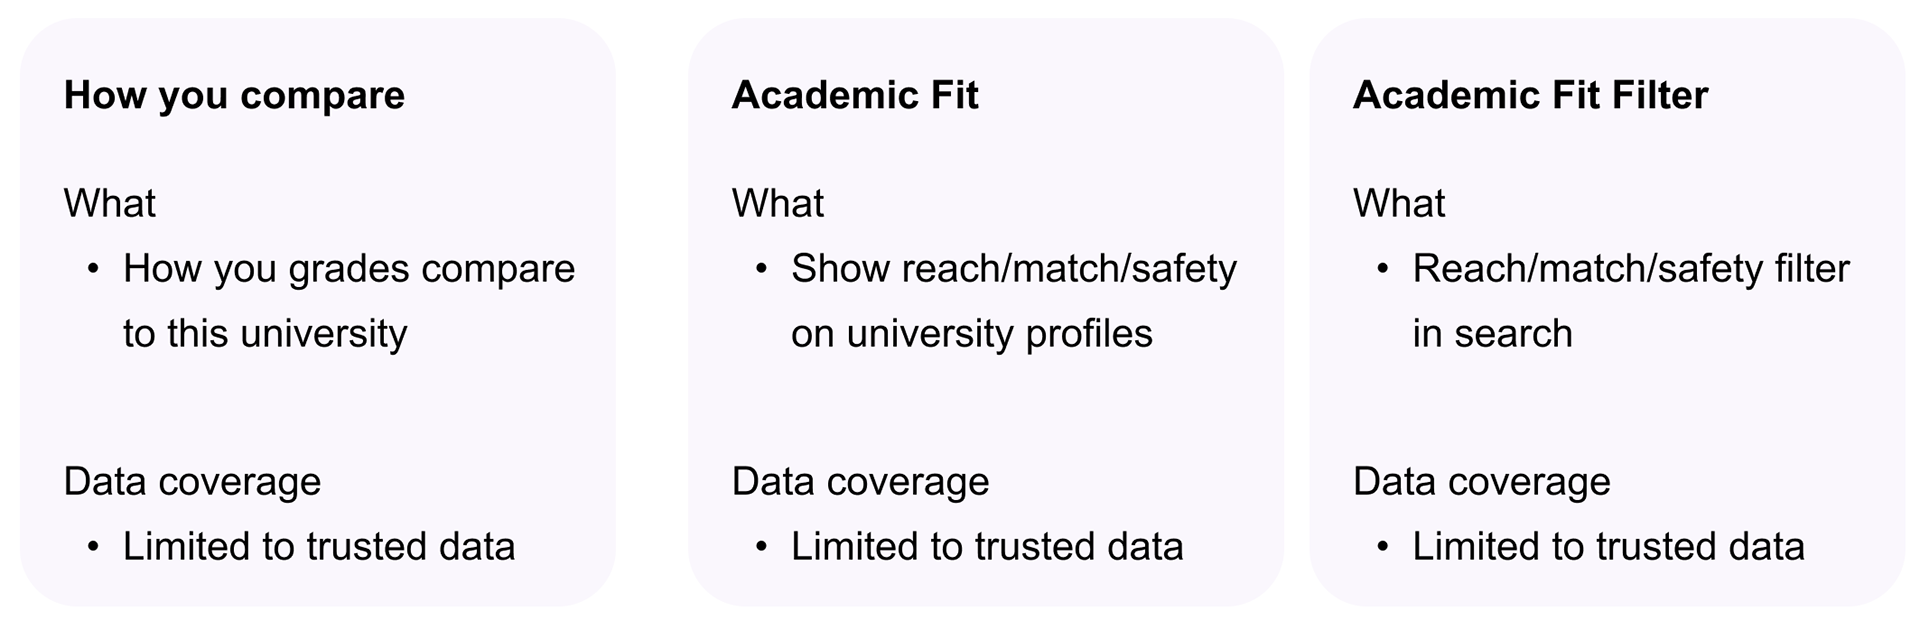Image resolution: width=1920 pixels, height=630 pixels.
Task: Click "on university profiles" text line
Action: (972, 334)
